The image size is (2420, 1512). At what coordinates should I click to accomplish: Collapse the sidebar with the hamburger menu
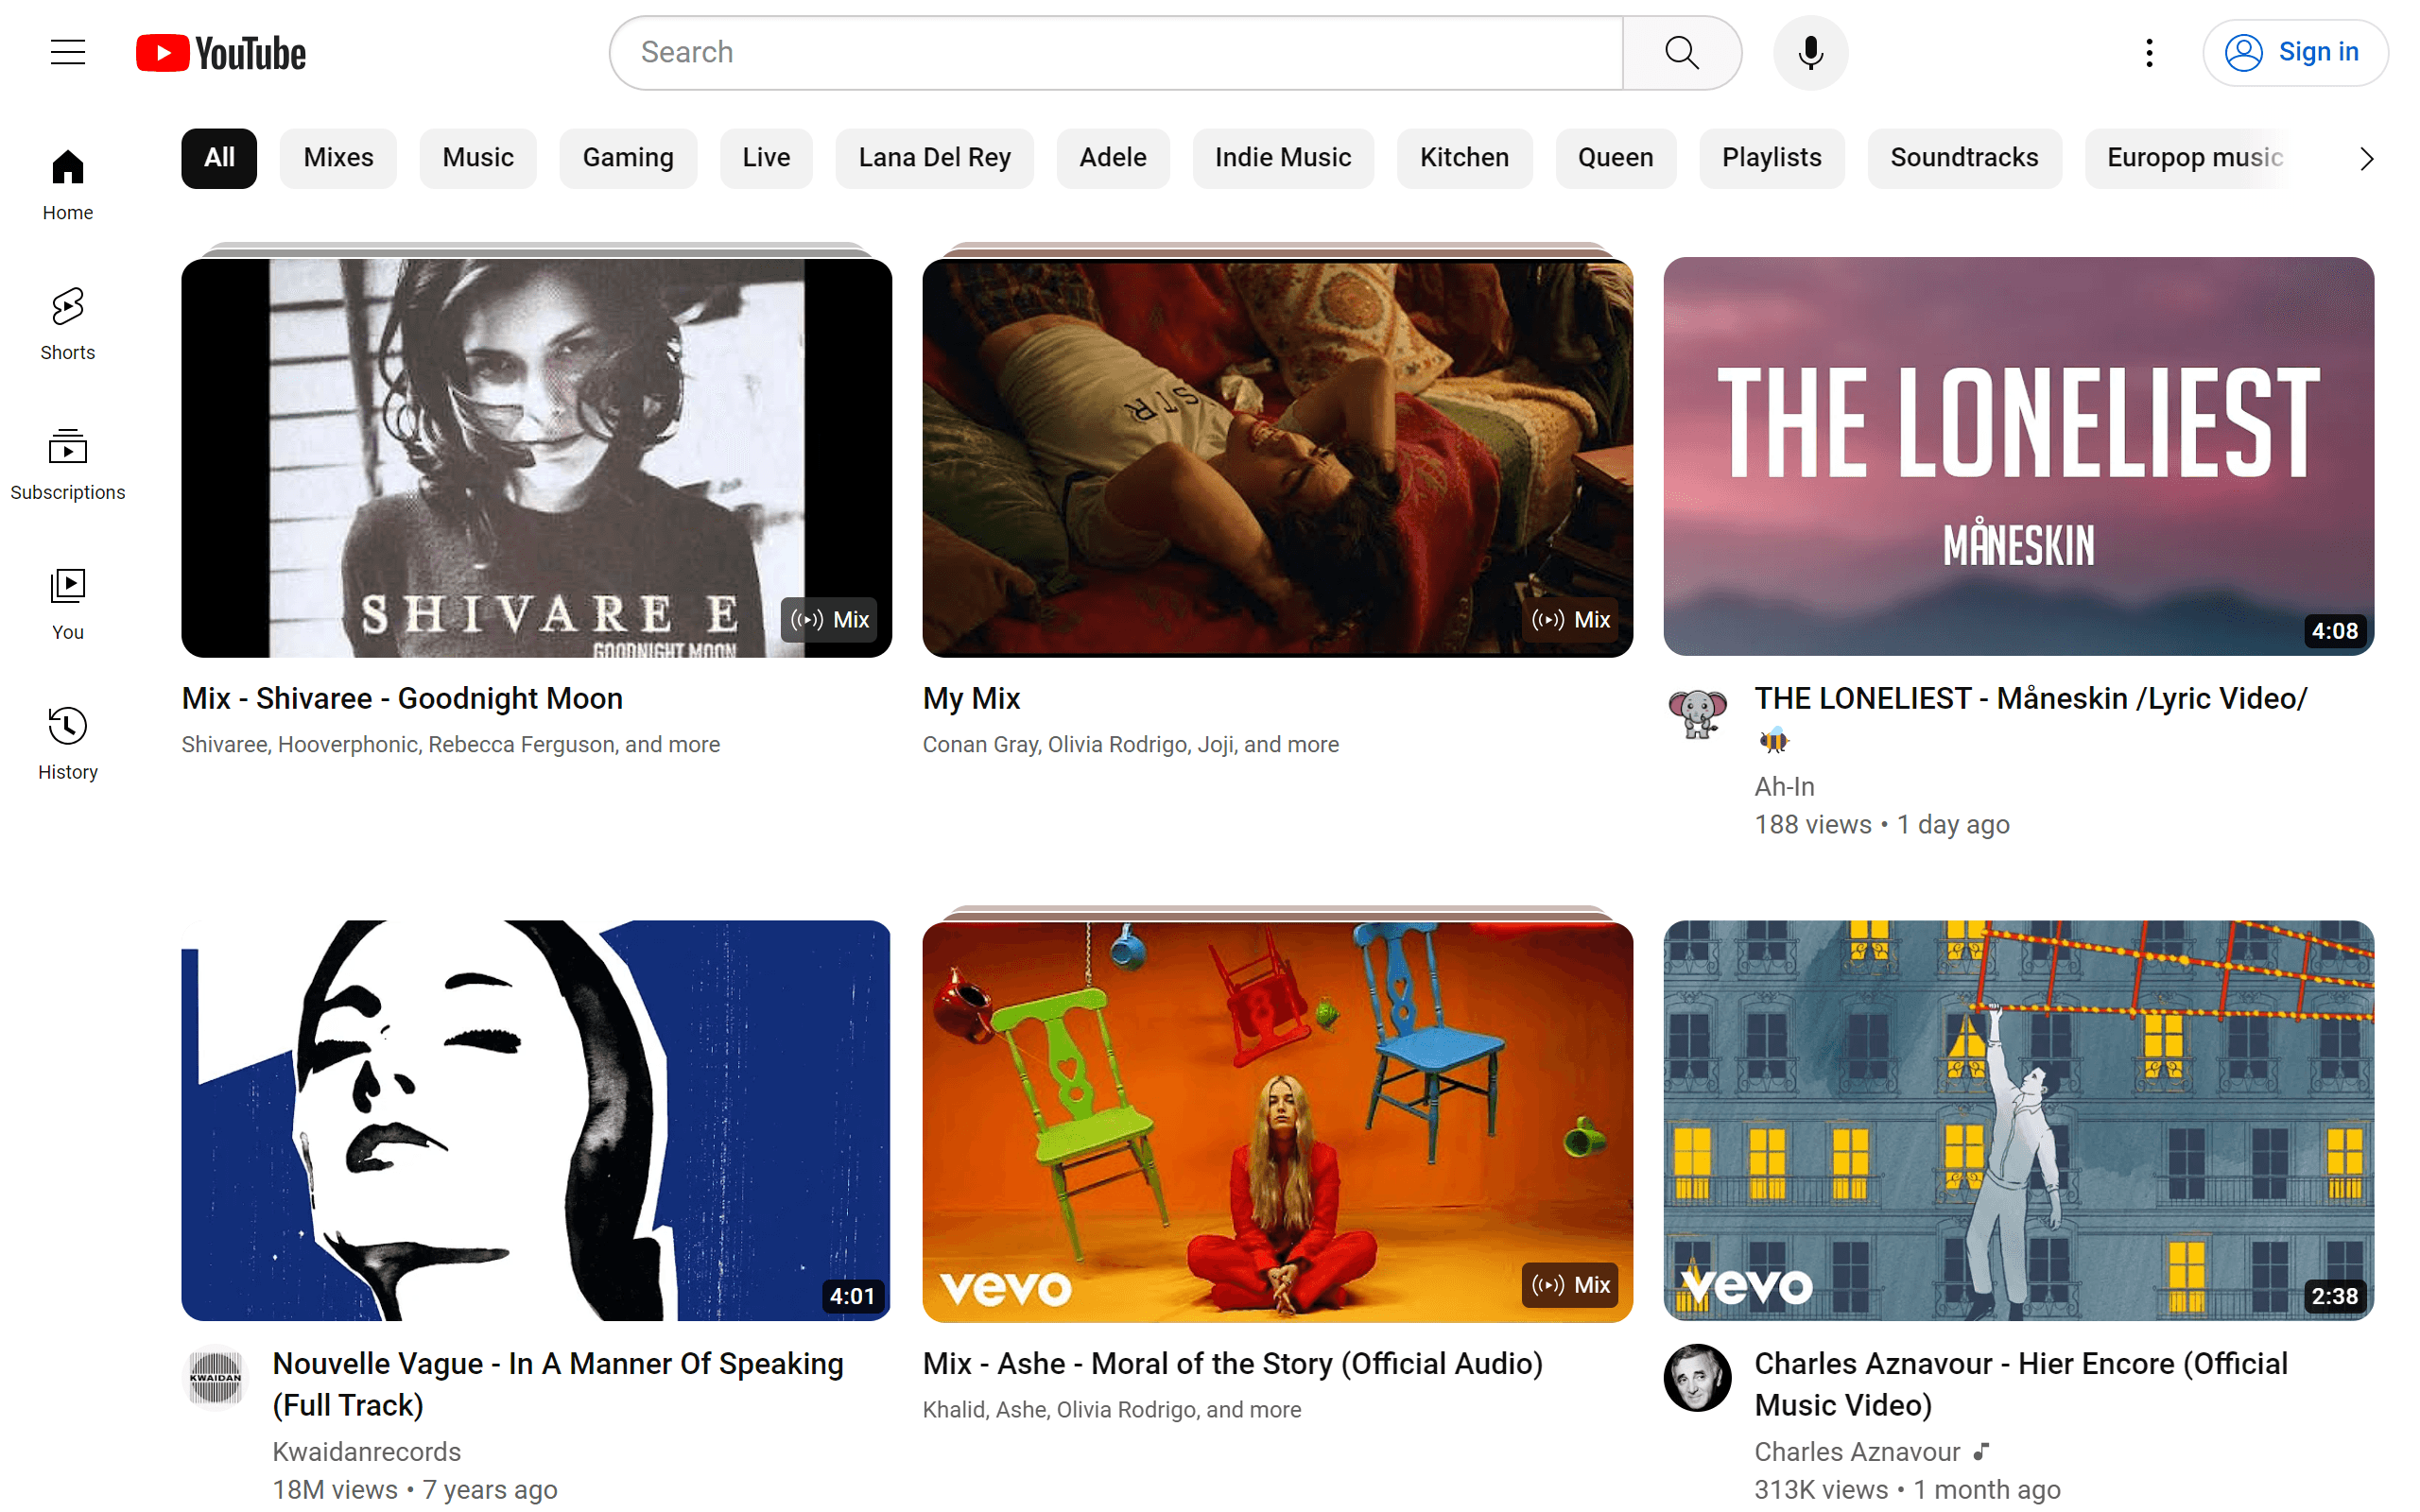click(67, 52)
